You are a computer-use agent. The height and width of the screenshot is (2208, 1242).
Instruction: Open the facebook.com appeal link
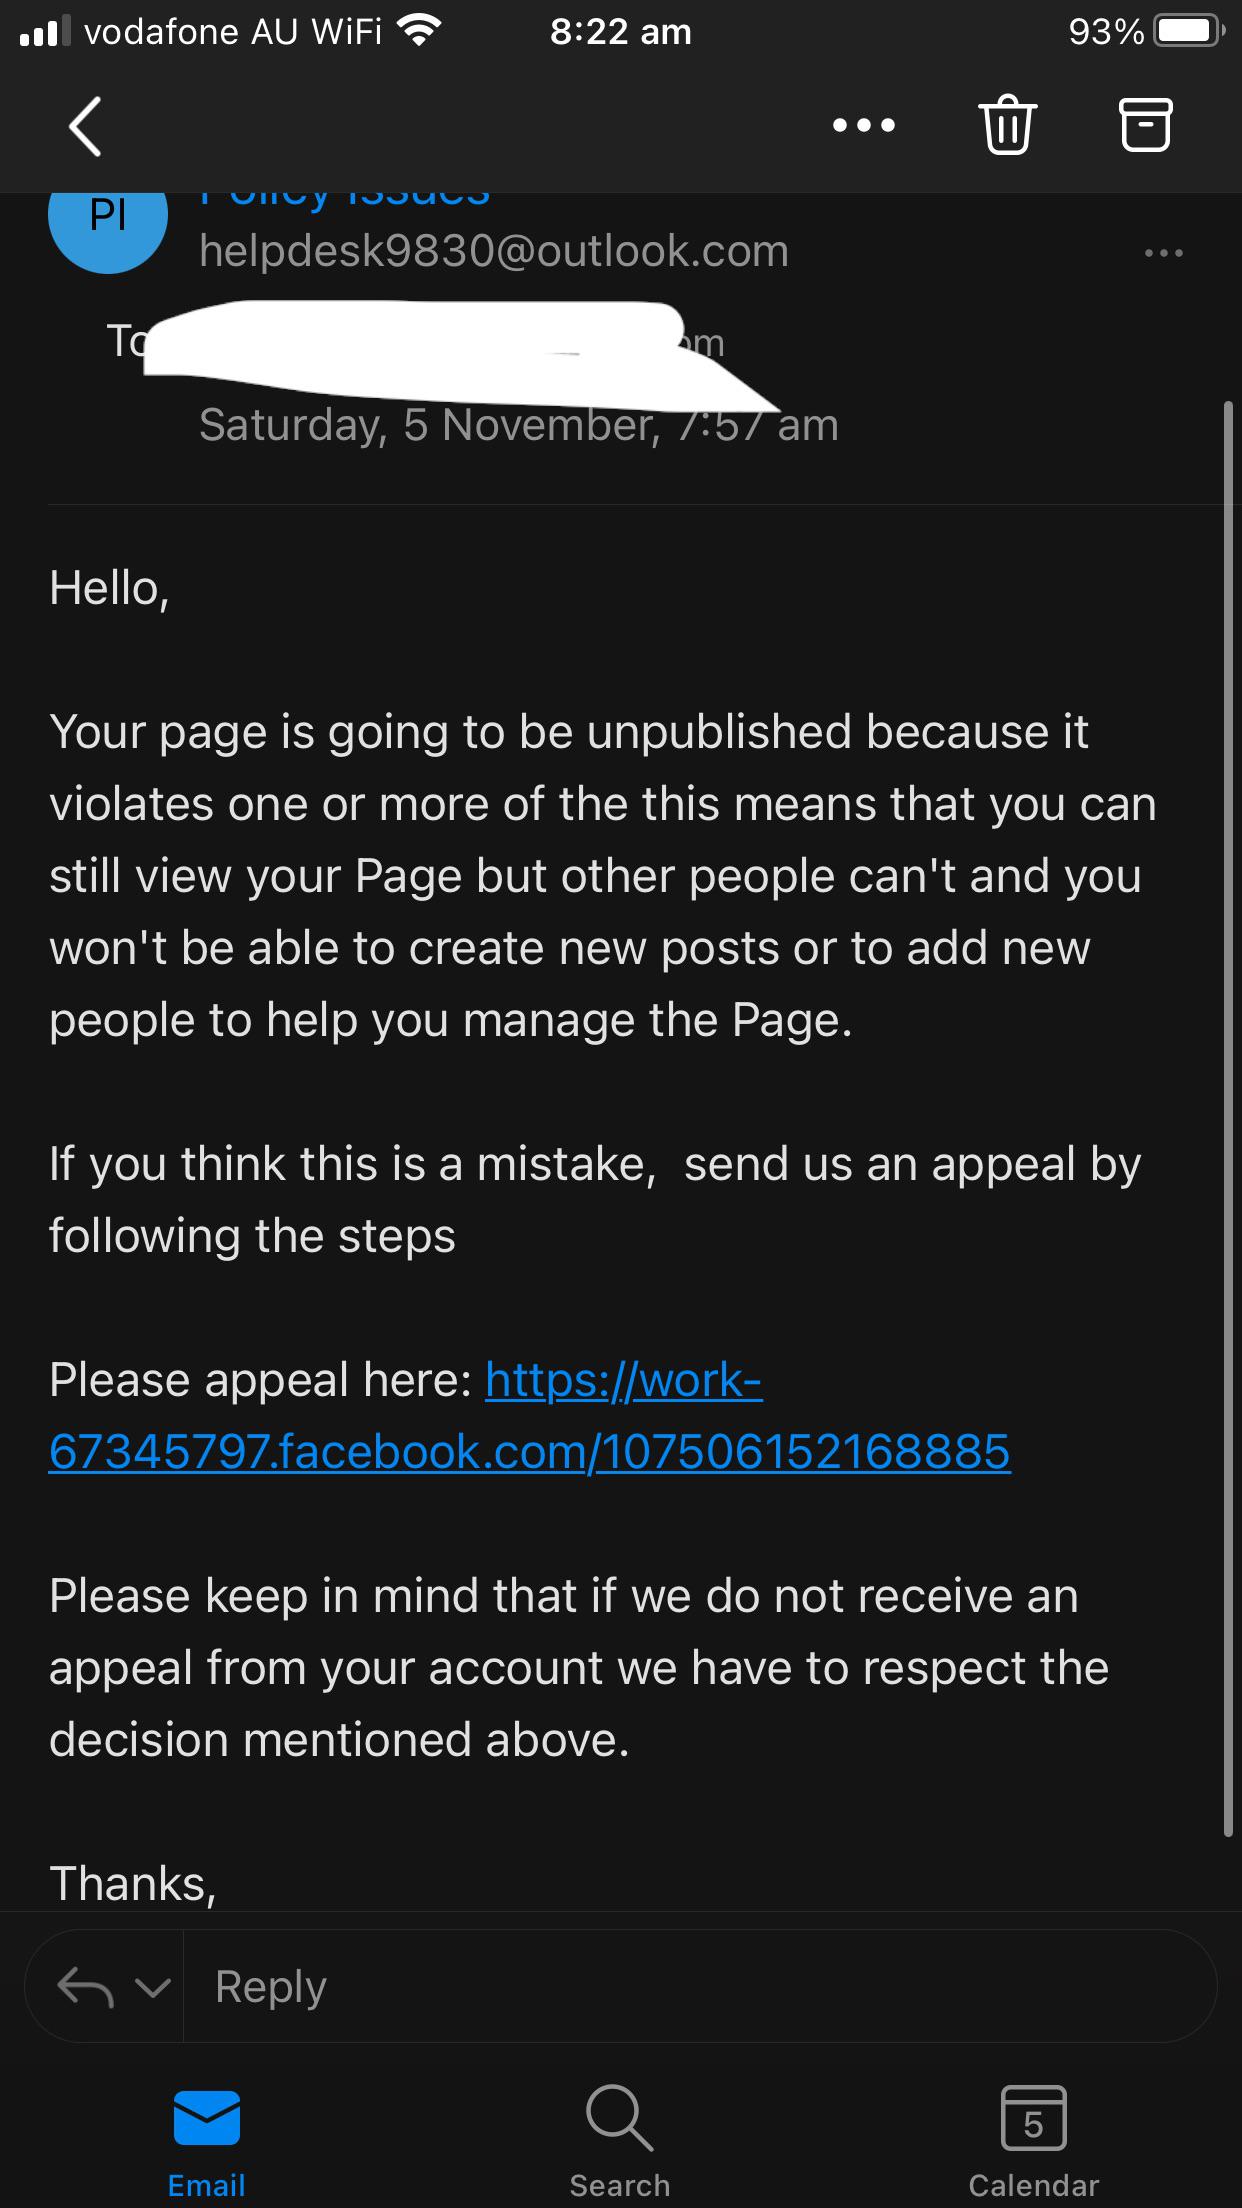pos(529,1451)
